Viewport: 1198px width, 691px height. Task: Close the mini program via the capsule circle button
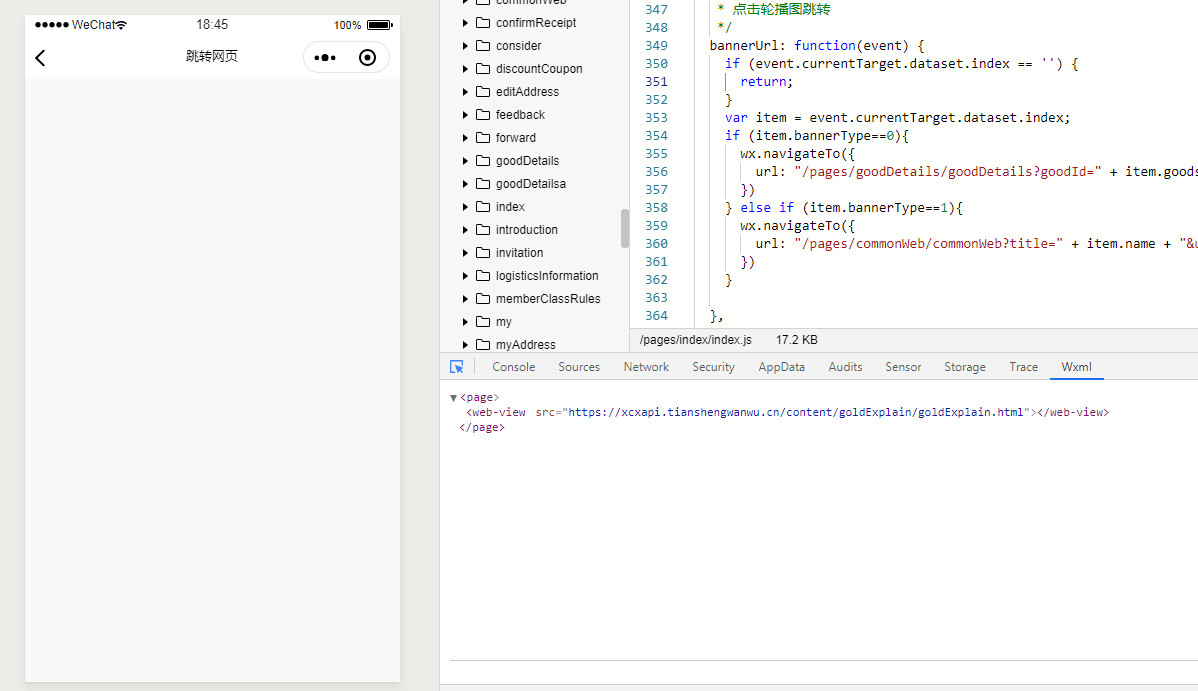pos(367,57)
